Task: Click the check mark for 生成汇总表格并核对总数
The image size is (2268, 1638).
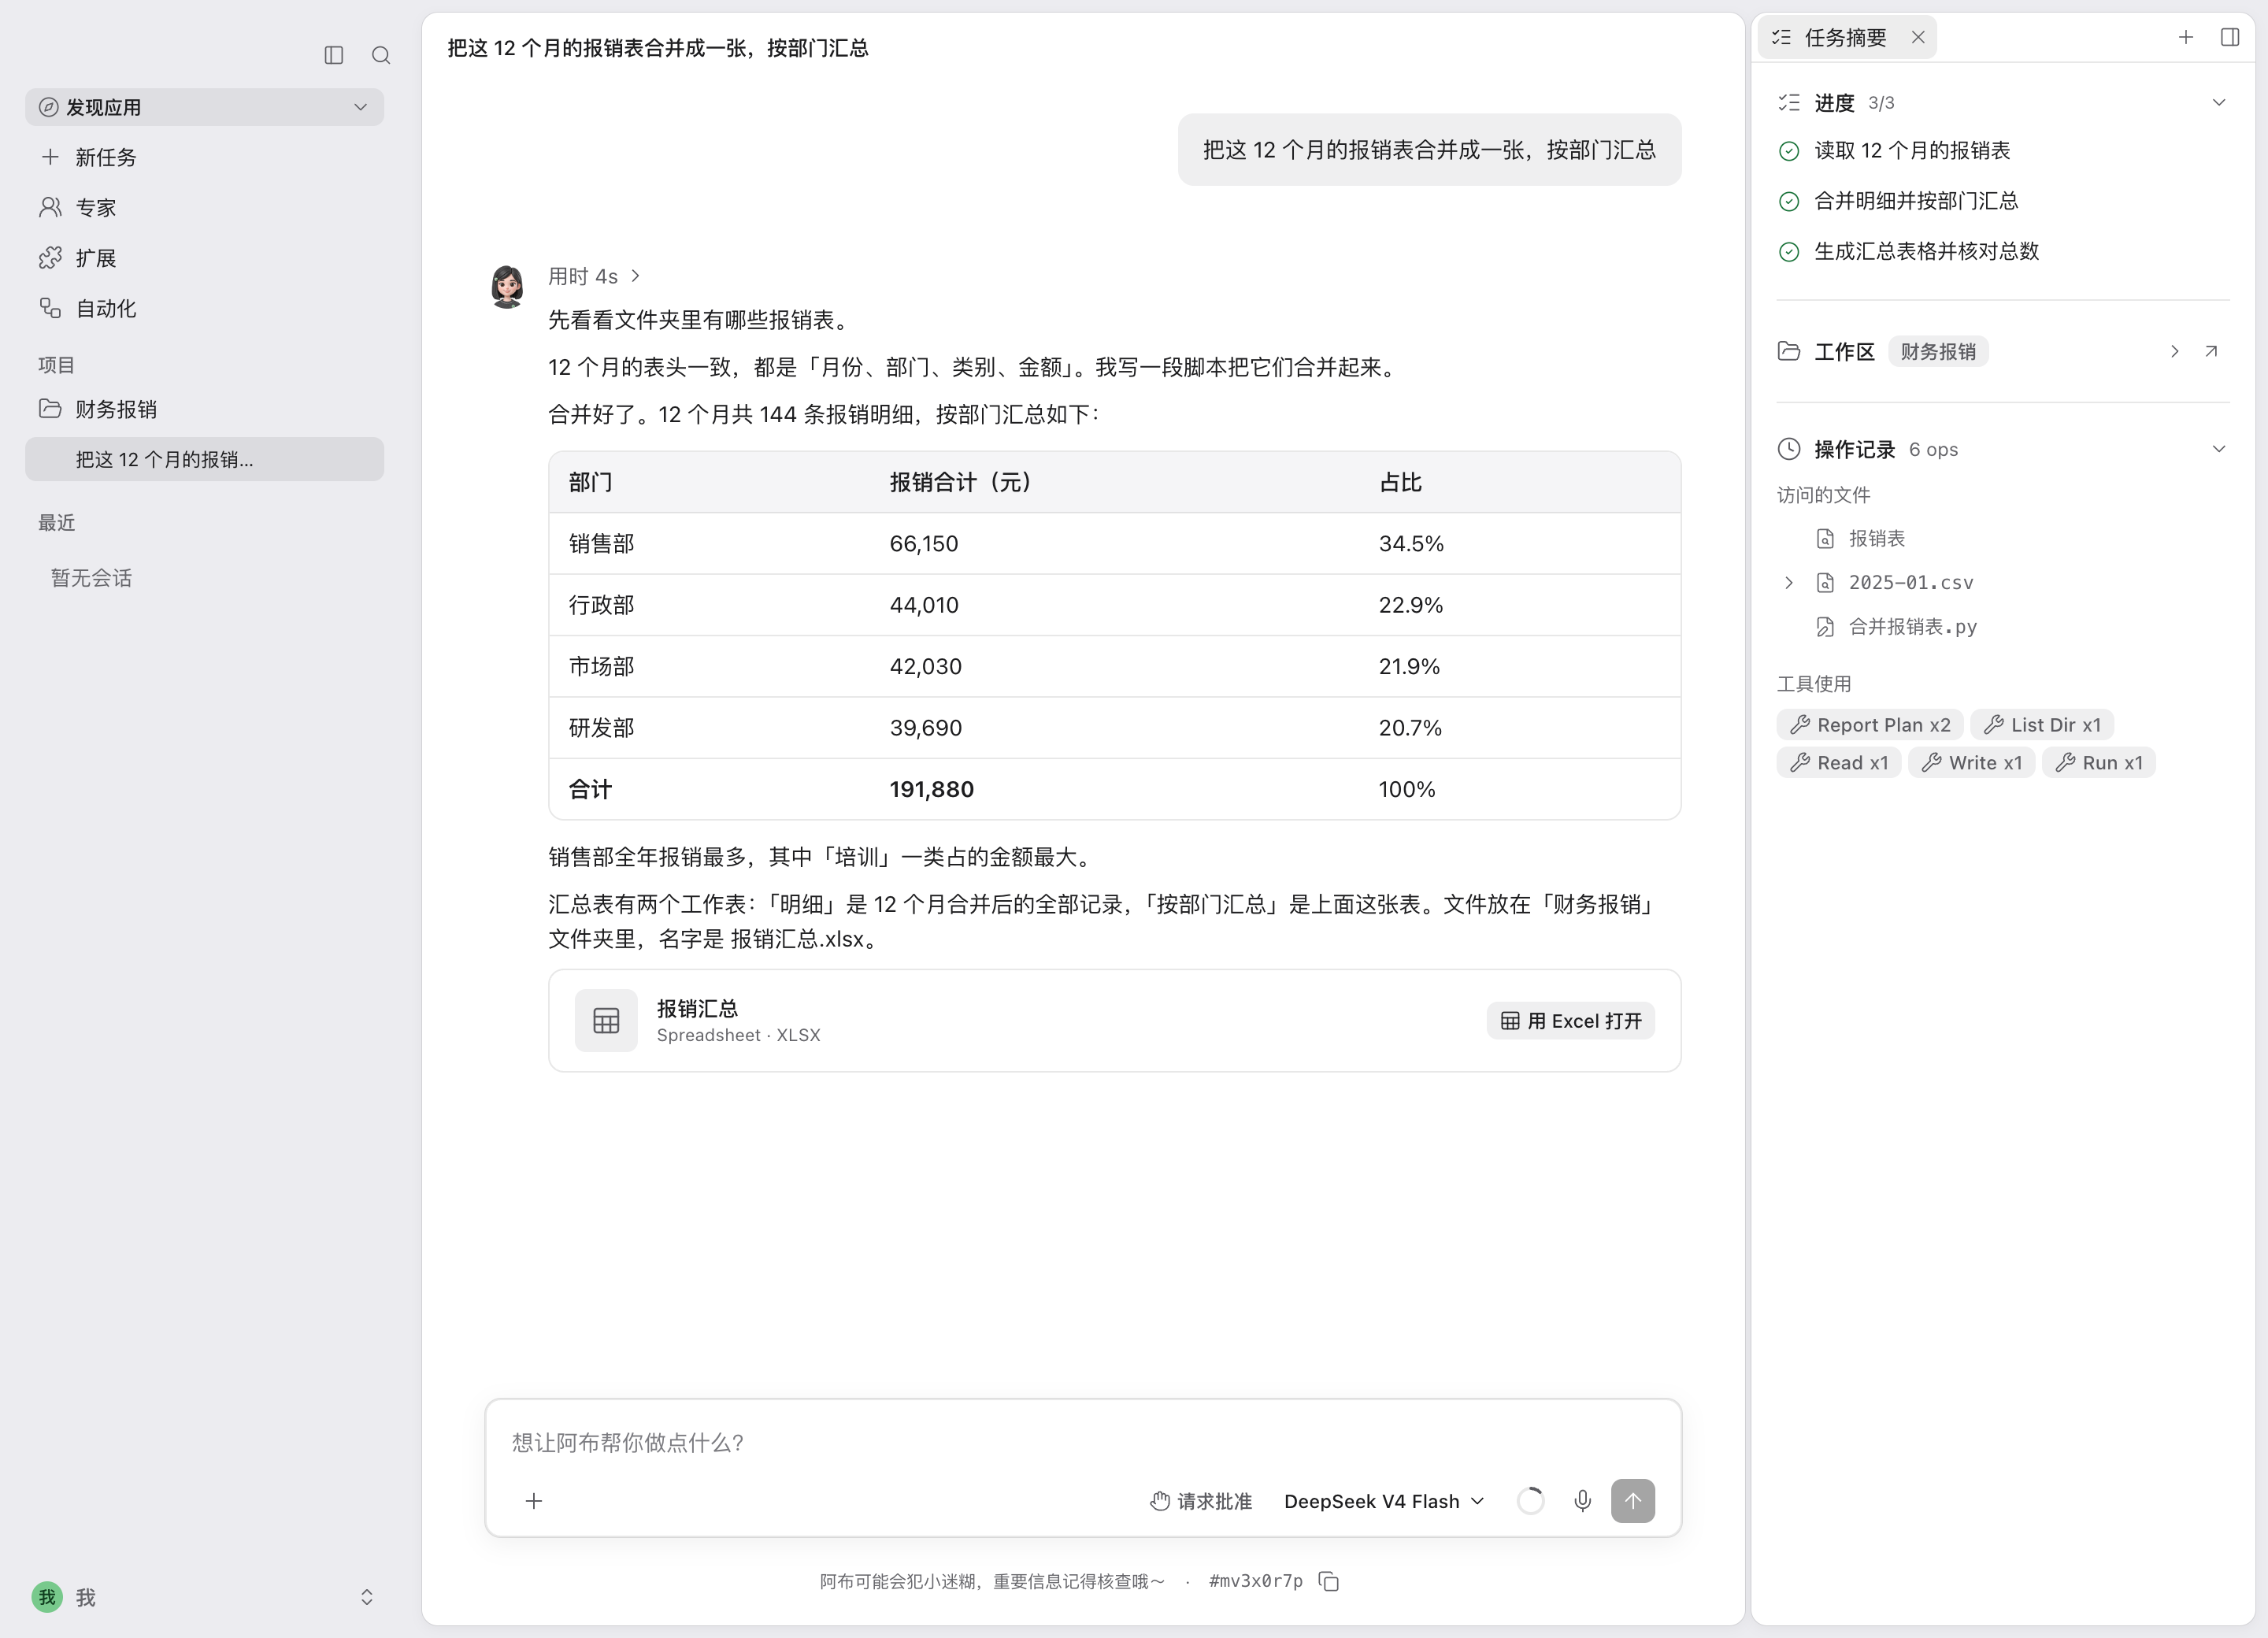Action: pyautogui.click(x=1789, y=252)
